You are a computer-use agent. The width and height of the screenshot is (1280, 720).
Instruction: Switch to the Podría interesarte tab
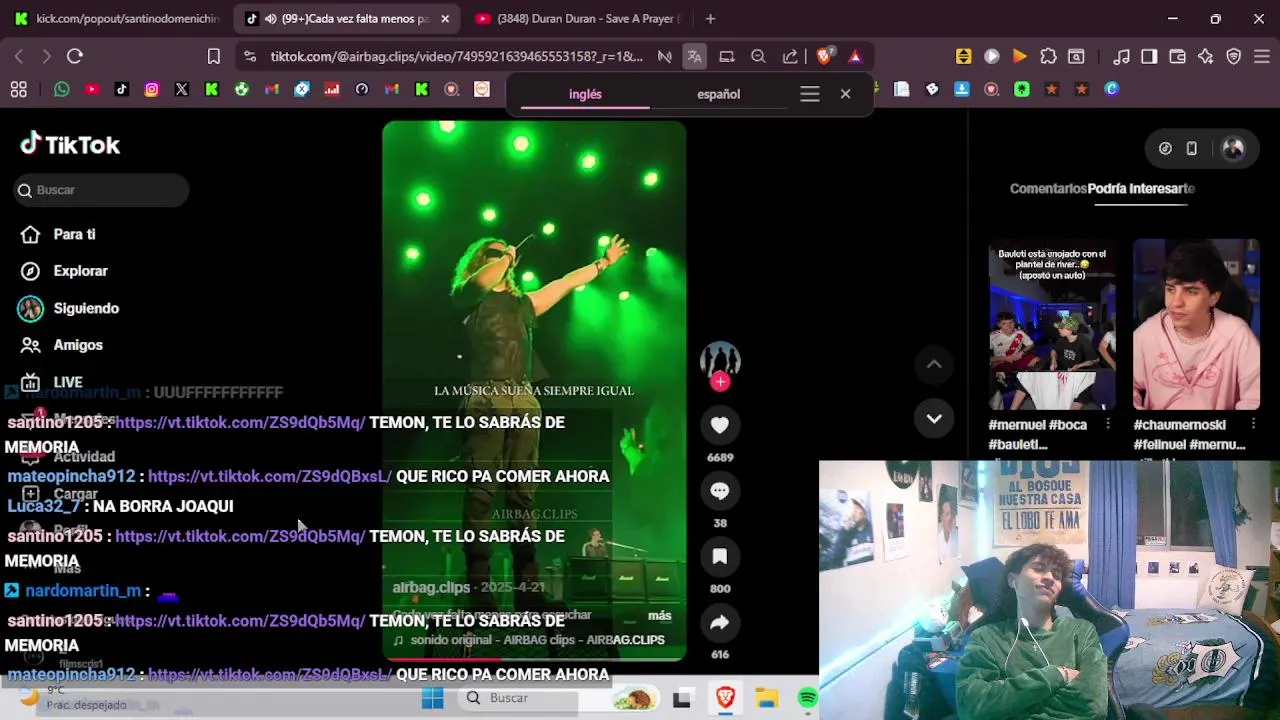pos(1141,188)
